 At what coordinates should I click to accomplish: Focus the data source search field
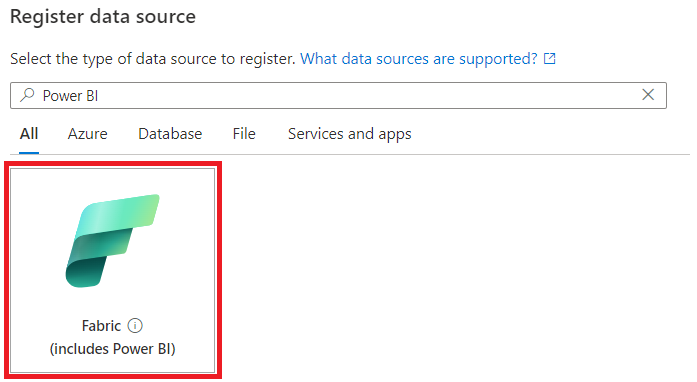(338, 95)
